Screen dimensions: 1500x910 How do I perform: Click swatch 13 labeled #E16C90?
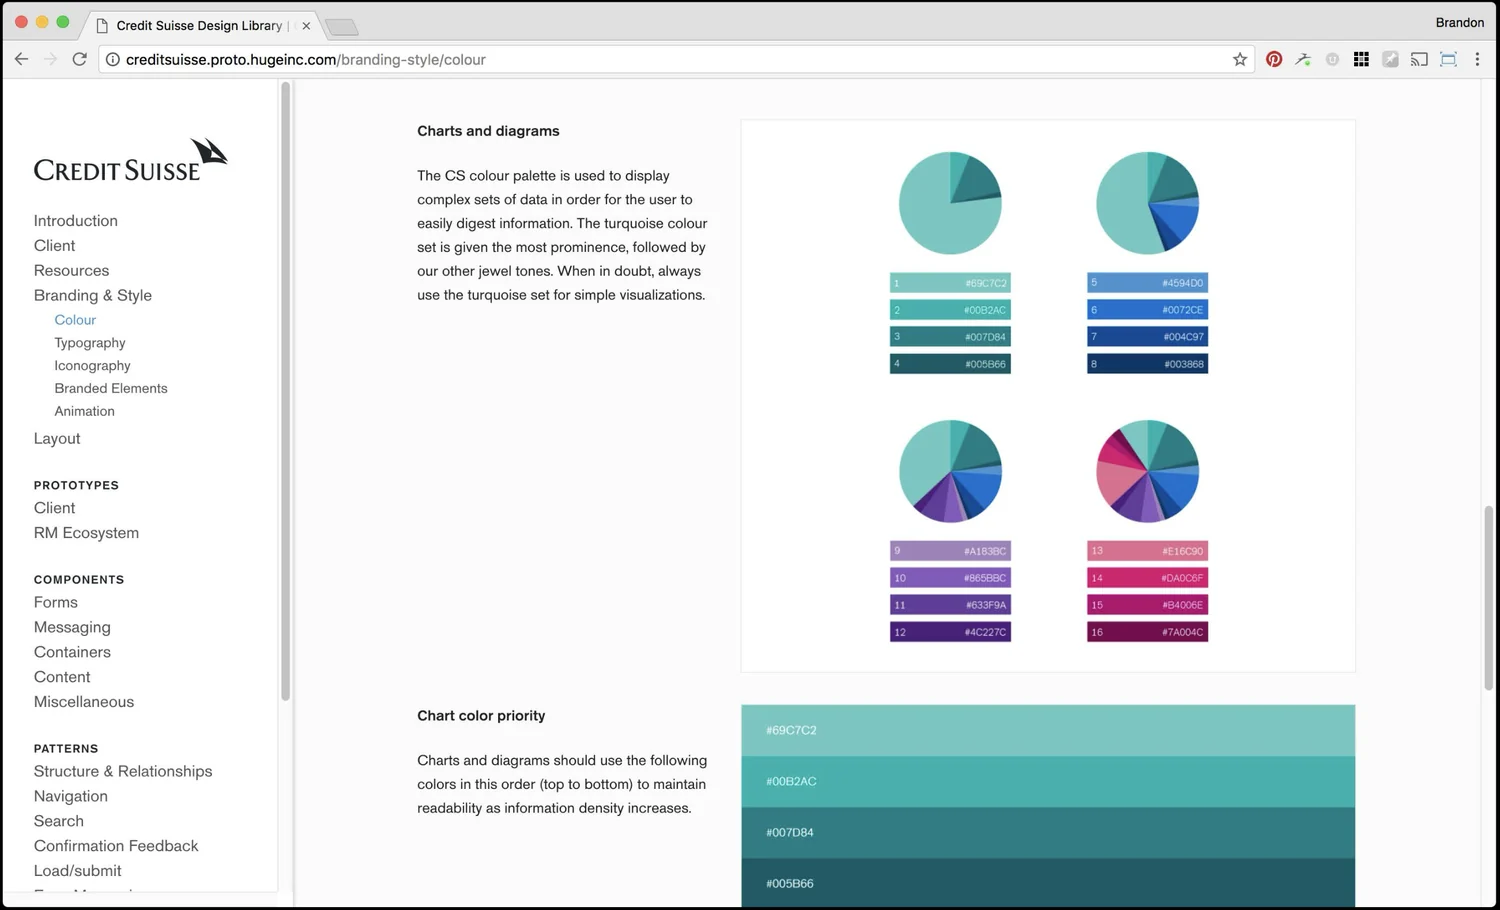(1148, 551)
